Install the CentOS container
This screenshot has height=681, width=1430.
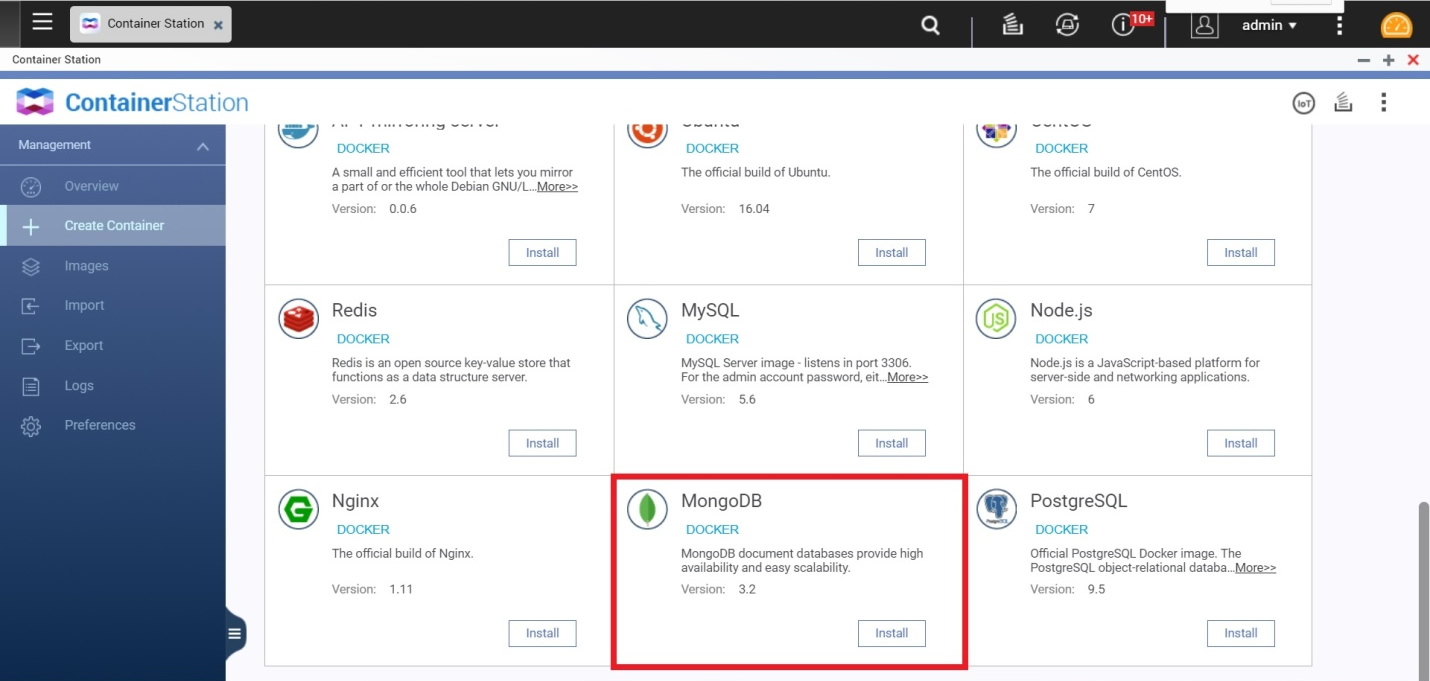[1240, 253]
